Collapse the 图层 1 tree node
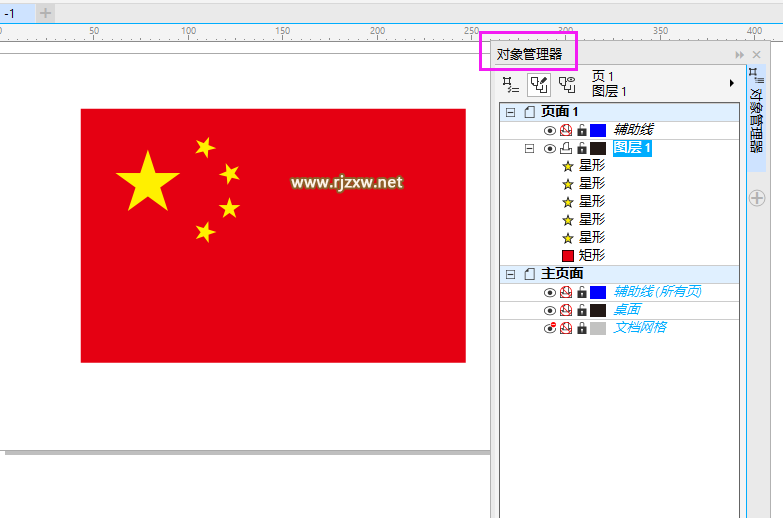 click(x=529, y=148)
